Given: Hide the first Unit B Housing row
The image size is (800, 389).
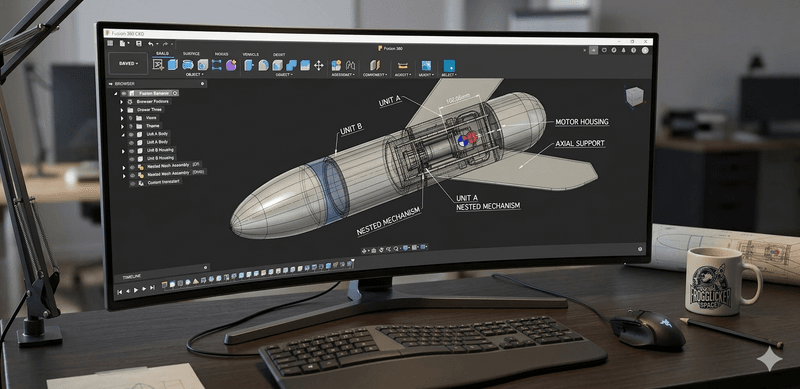Looking at the screenshot, I should tap(132, 151).
